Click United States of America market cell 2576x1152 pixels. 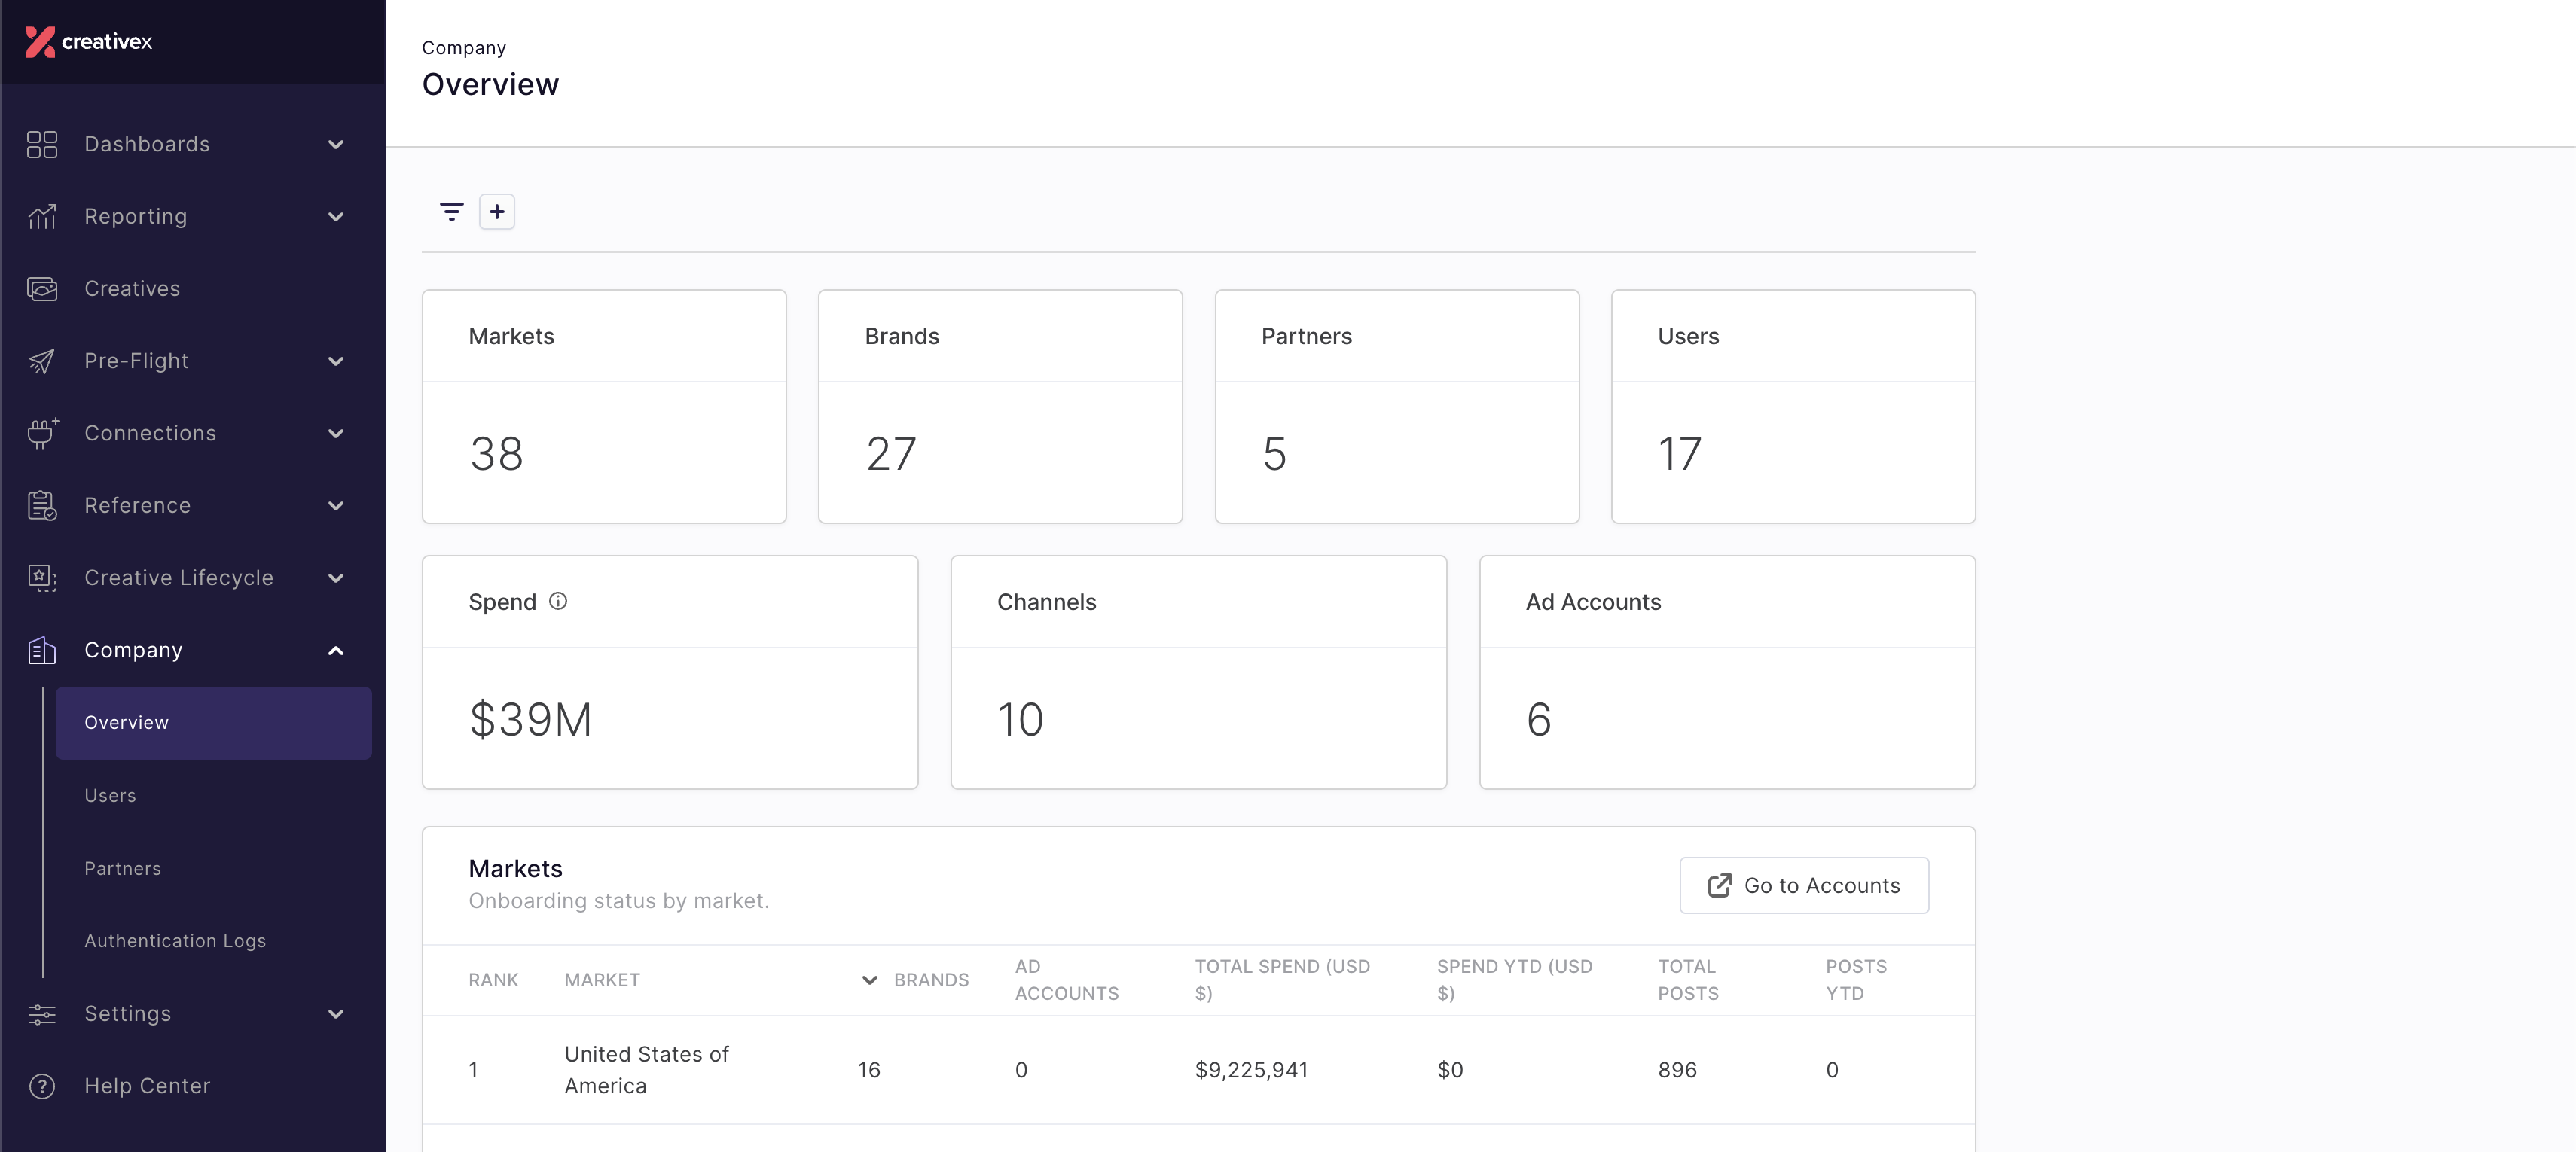click(x=646, y=1070)
